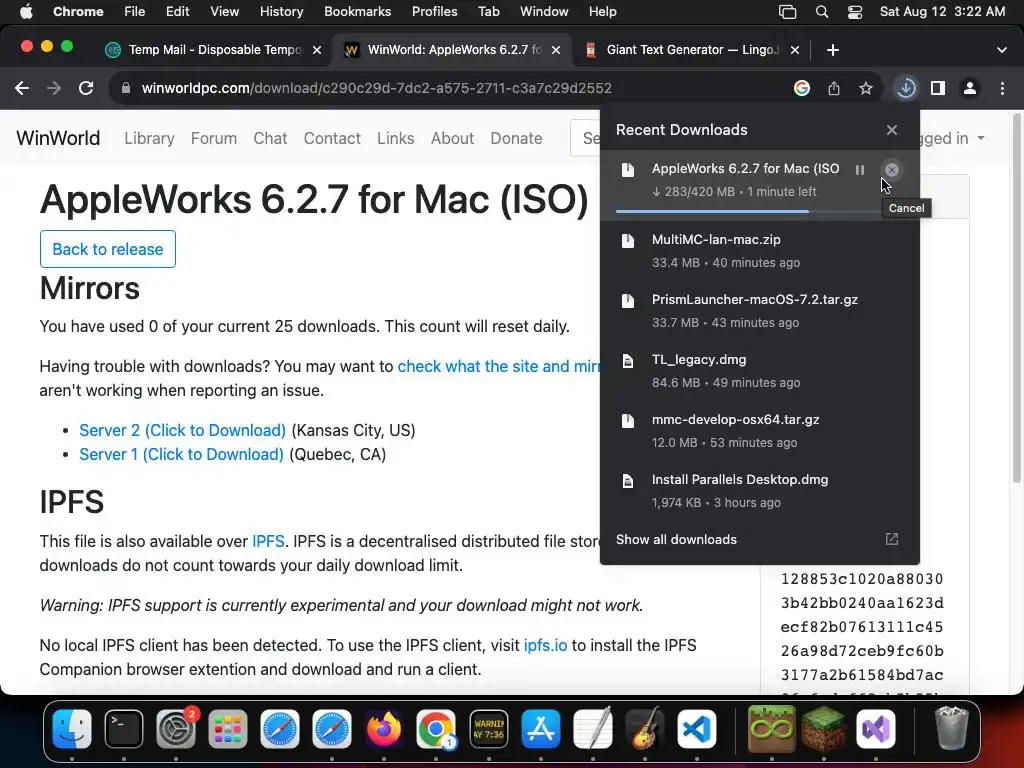Open 'check what the site and mirrors' link

pos(498,366)
